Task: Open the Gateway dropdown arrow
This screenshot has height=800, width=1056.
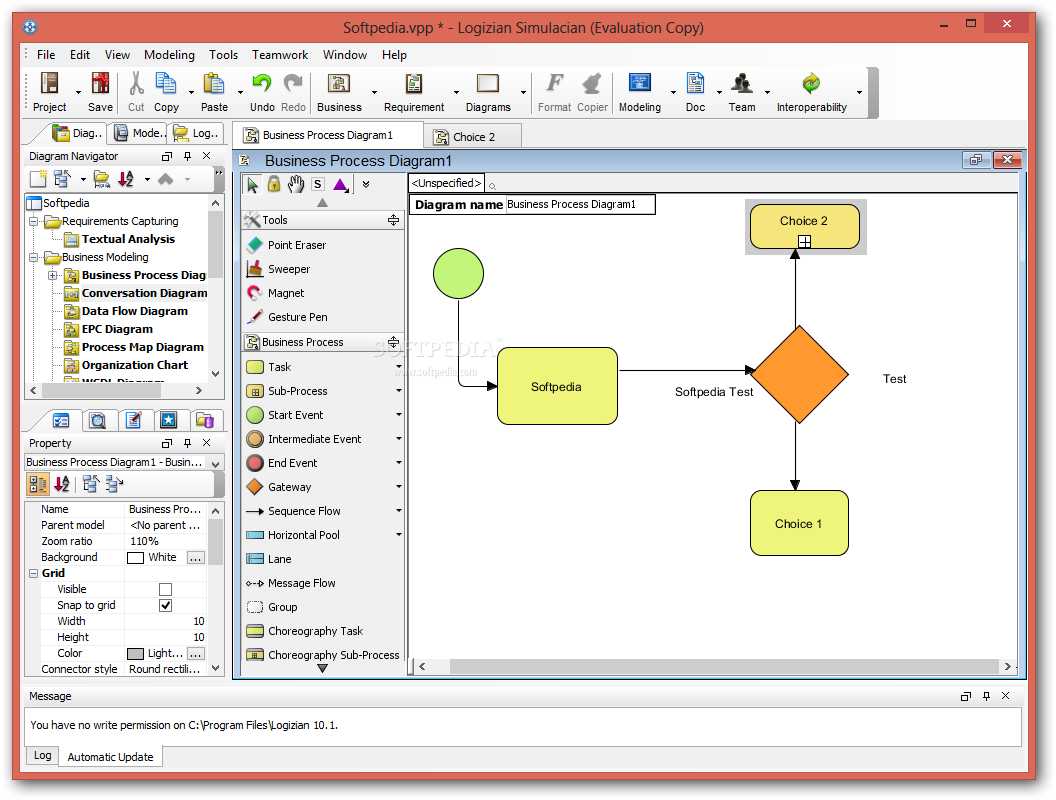Action: [398, 488]
